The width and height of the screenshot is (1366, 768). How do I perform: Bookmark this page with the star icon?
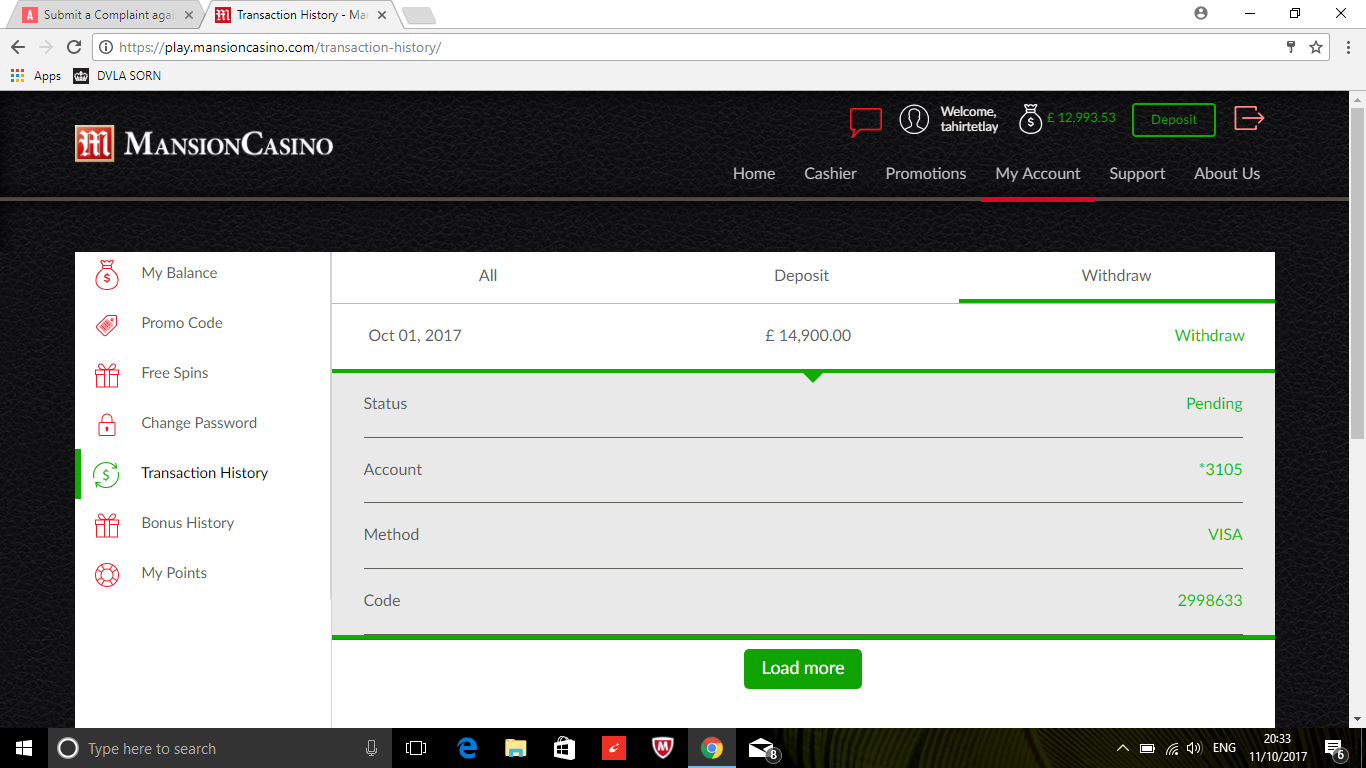coord(1316,47)
